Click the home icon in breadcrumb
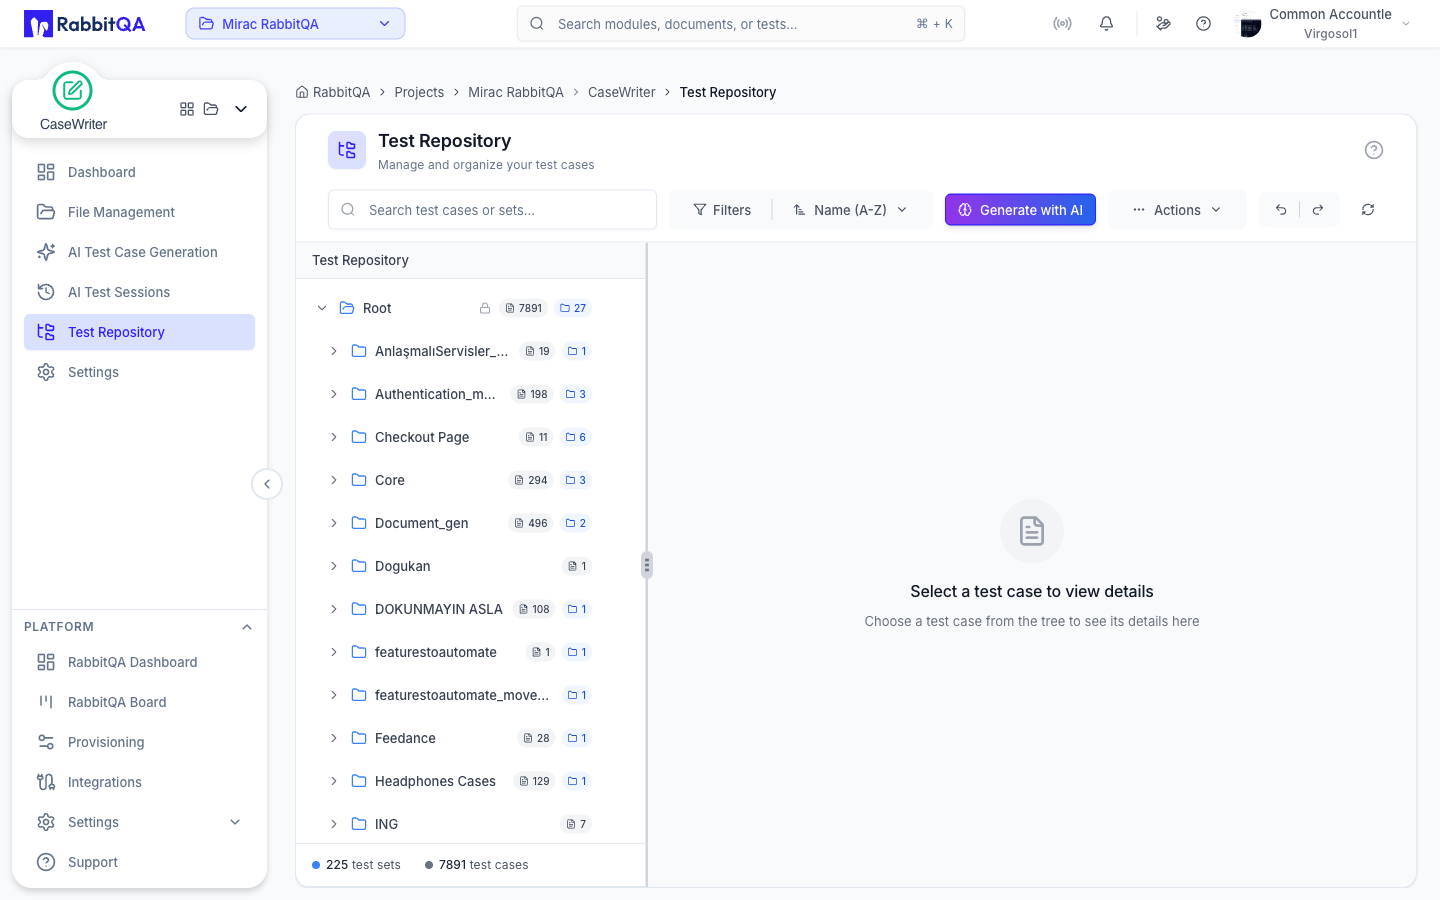This screenshot has width=1440, height=900. 302,92
